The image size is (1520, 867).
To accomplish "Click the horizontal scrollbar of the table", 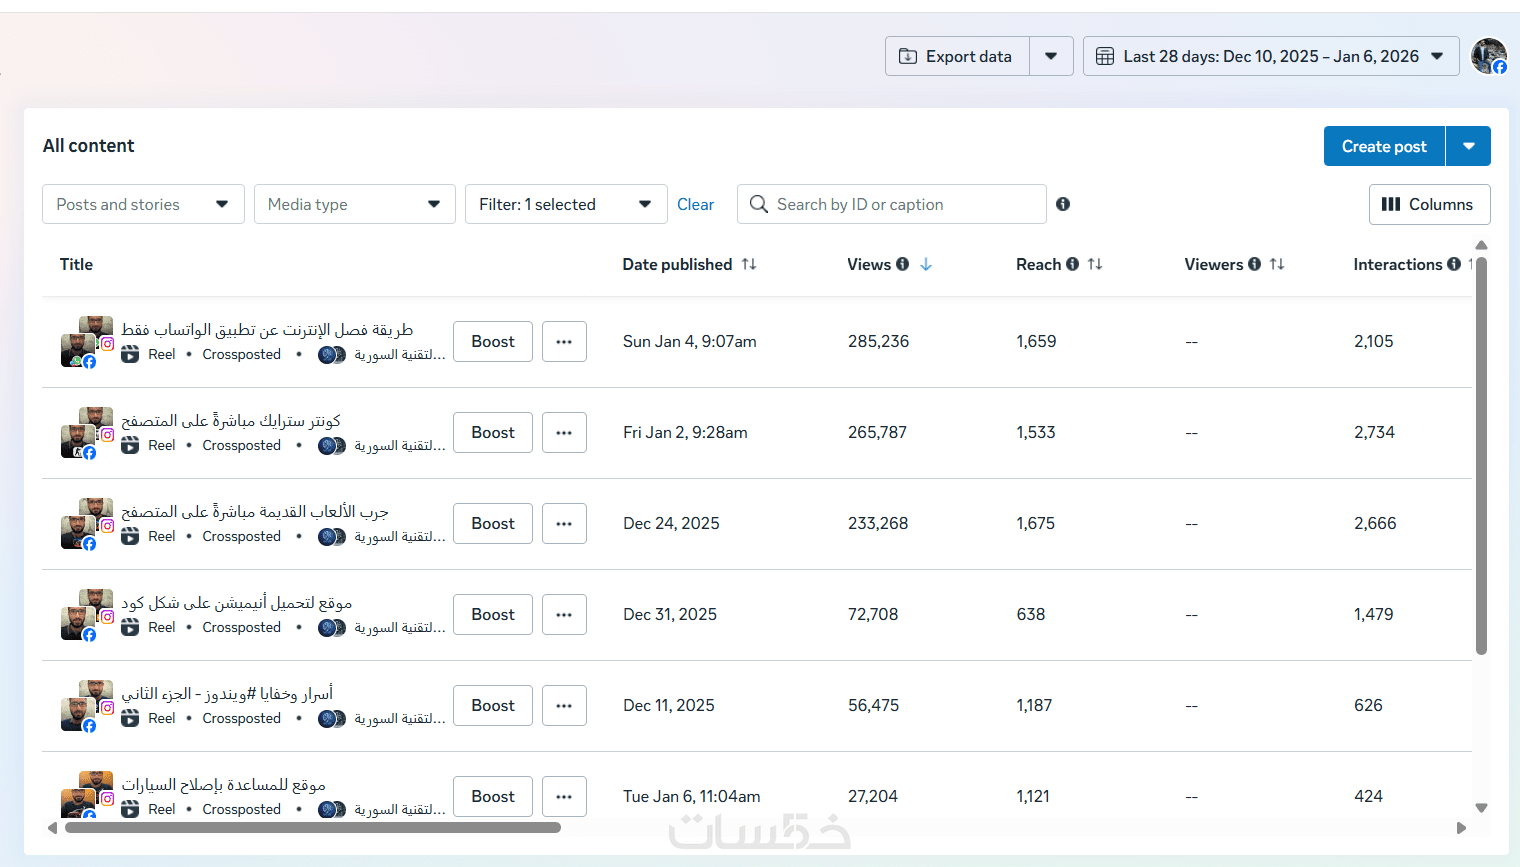I will click(312, 827).
